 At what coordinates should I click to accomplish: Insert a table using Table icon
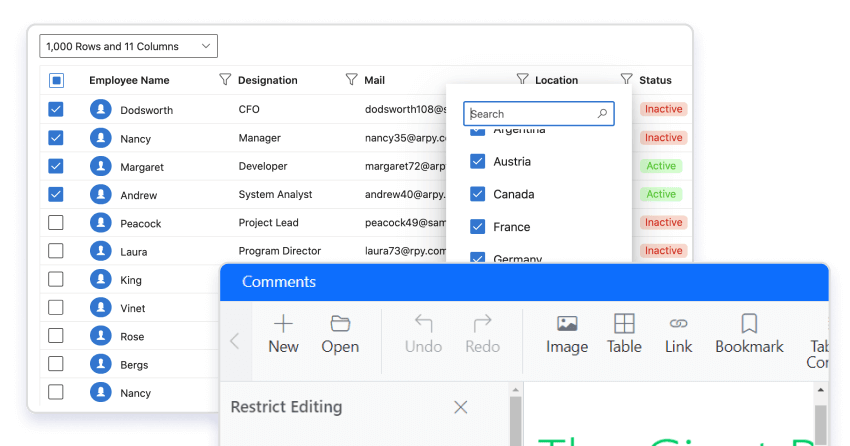(x=624, y=323)
